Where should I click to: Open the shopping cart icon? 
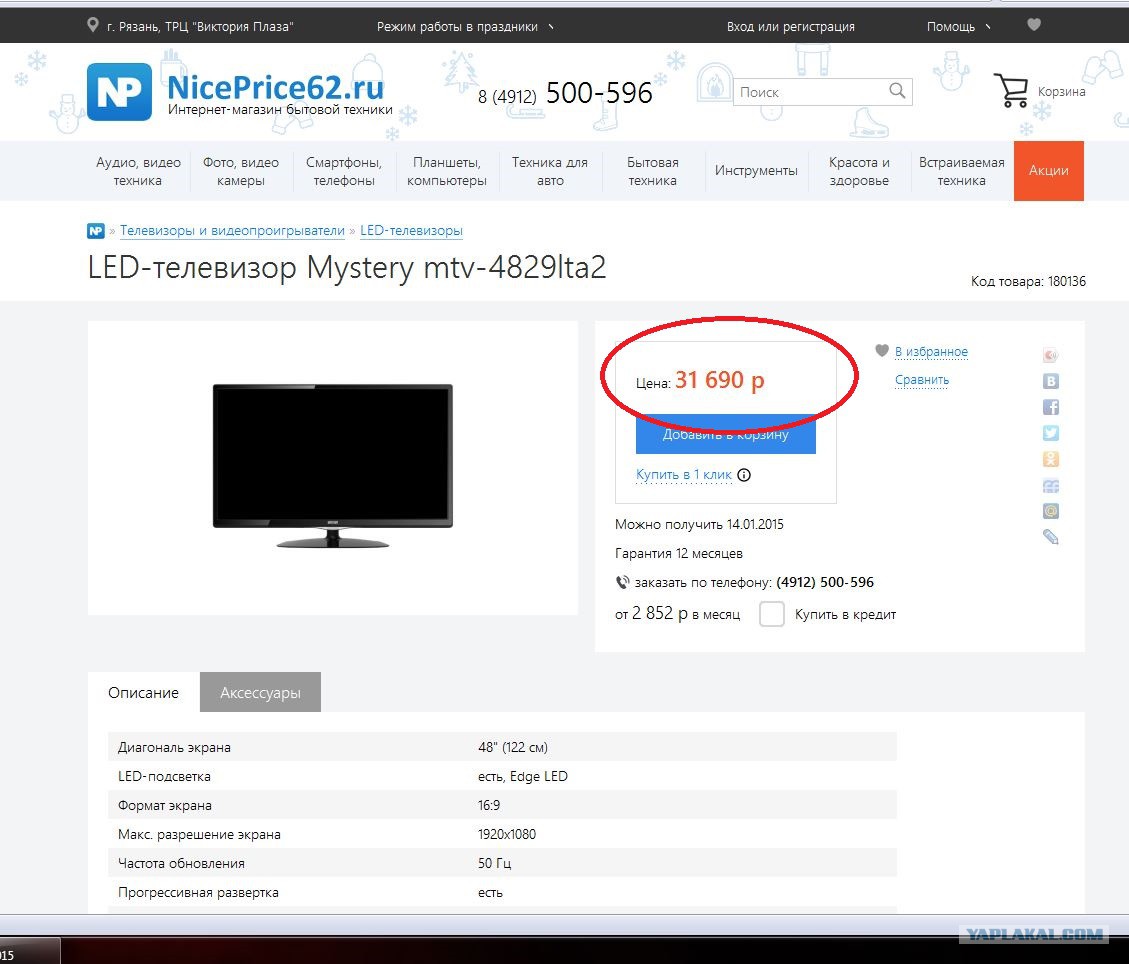pos(1012,90)
